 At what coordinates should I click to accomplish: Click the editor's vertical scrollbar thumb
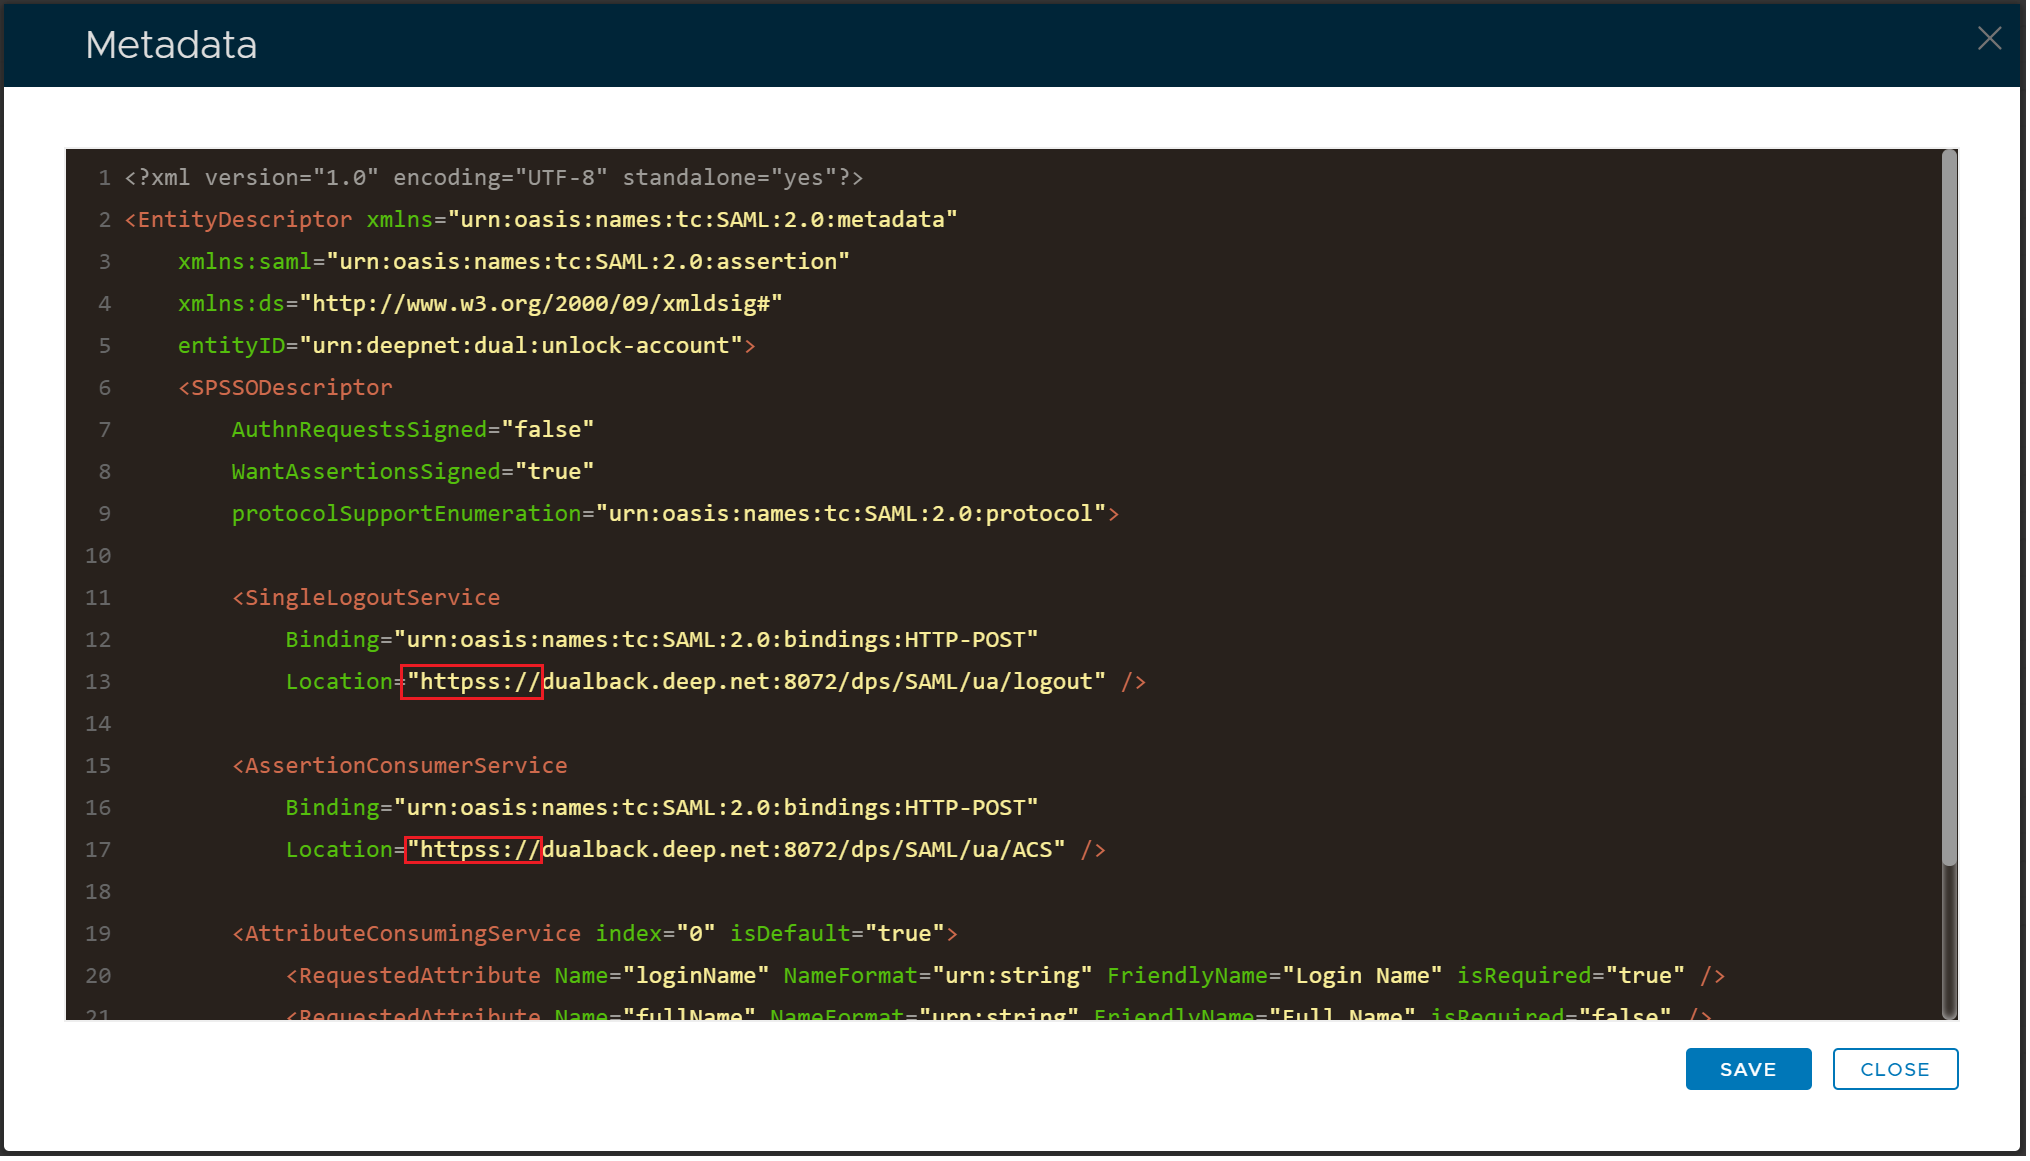[1948, 508]
